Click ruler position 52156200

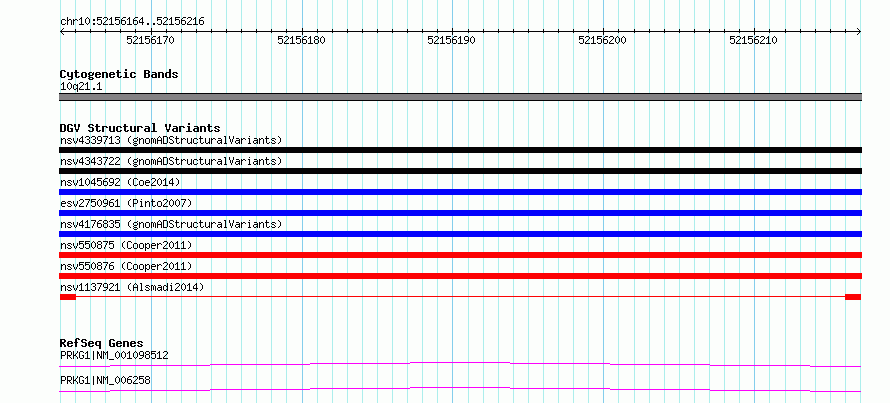point(602,40)
